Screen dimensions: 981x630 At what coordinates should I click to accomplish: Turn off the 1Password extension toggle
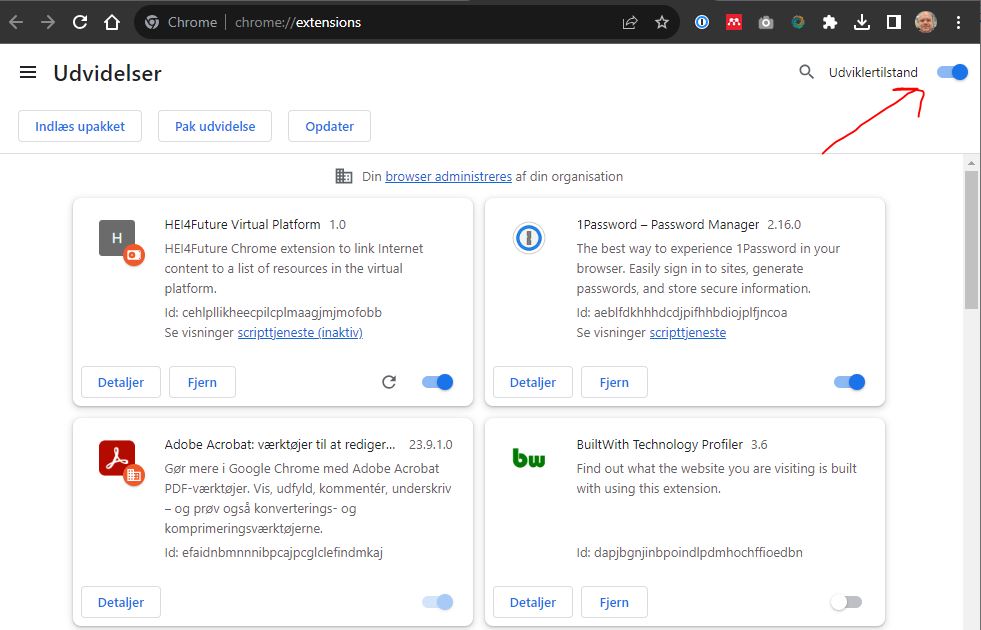tap(849, 382)
